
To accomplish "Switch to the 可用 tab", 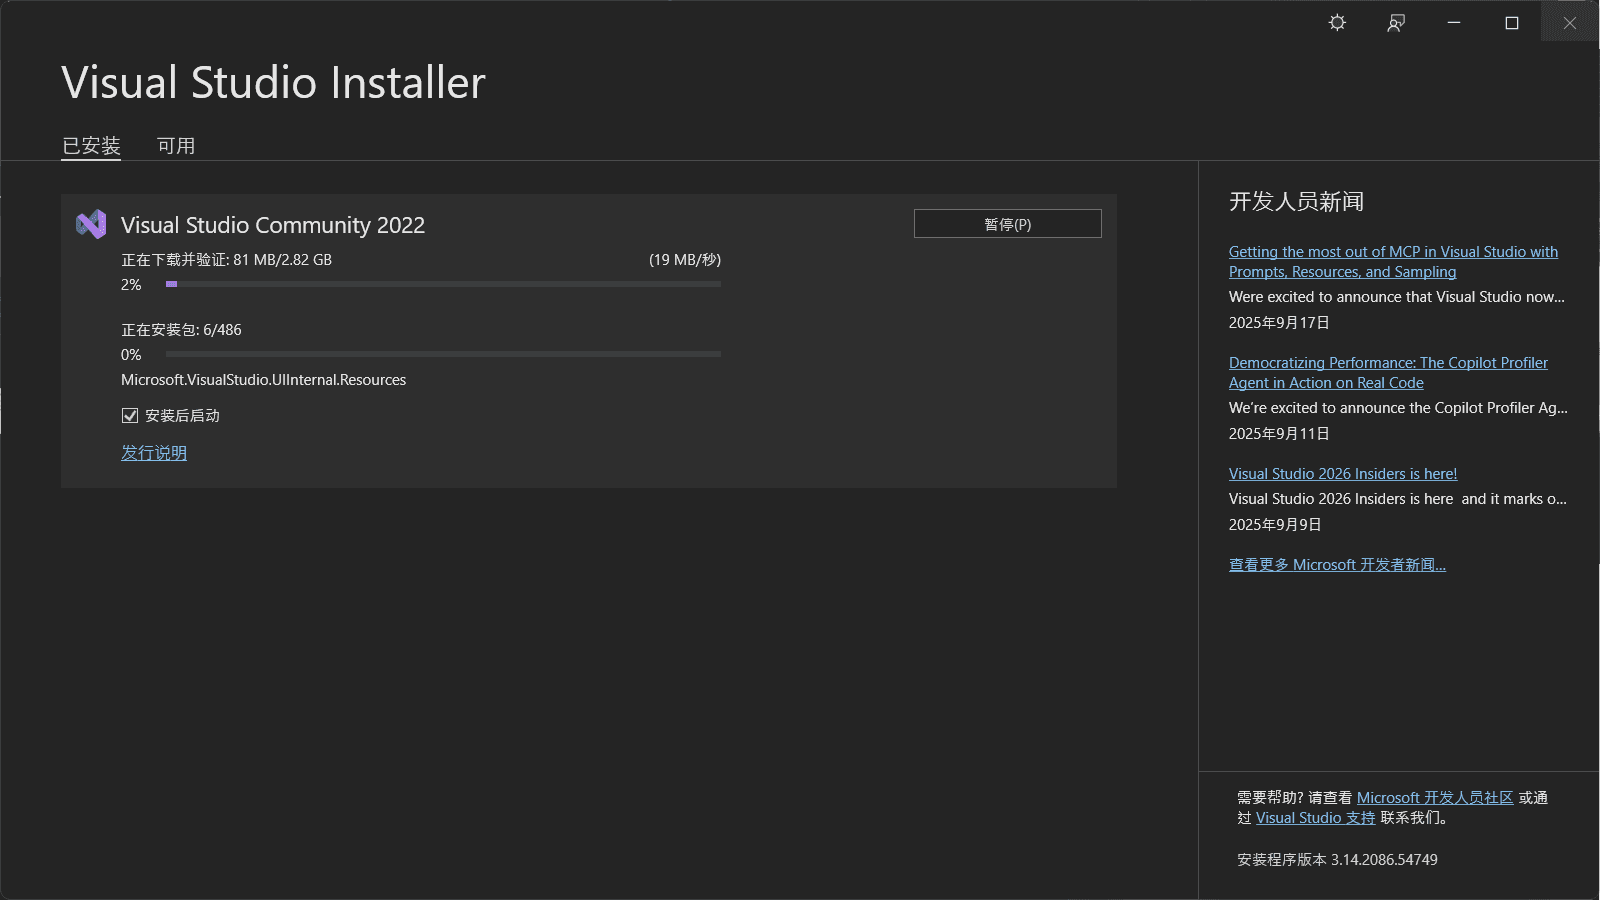I will point(176,146).
